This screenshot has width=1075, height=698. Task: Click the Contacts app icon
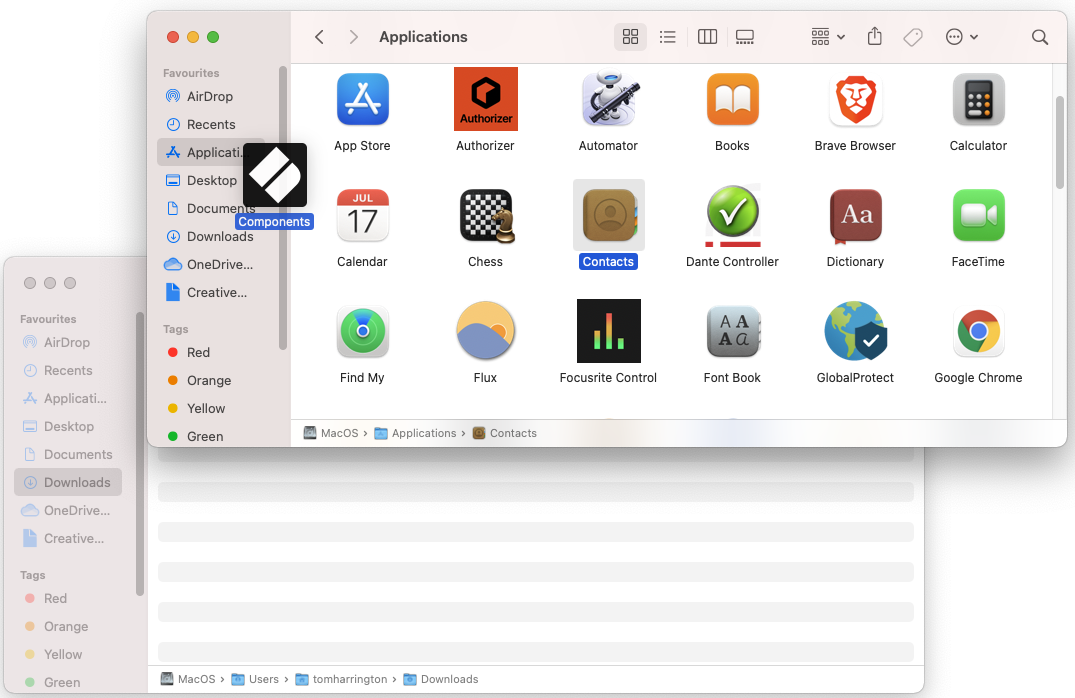609,215
